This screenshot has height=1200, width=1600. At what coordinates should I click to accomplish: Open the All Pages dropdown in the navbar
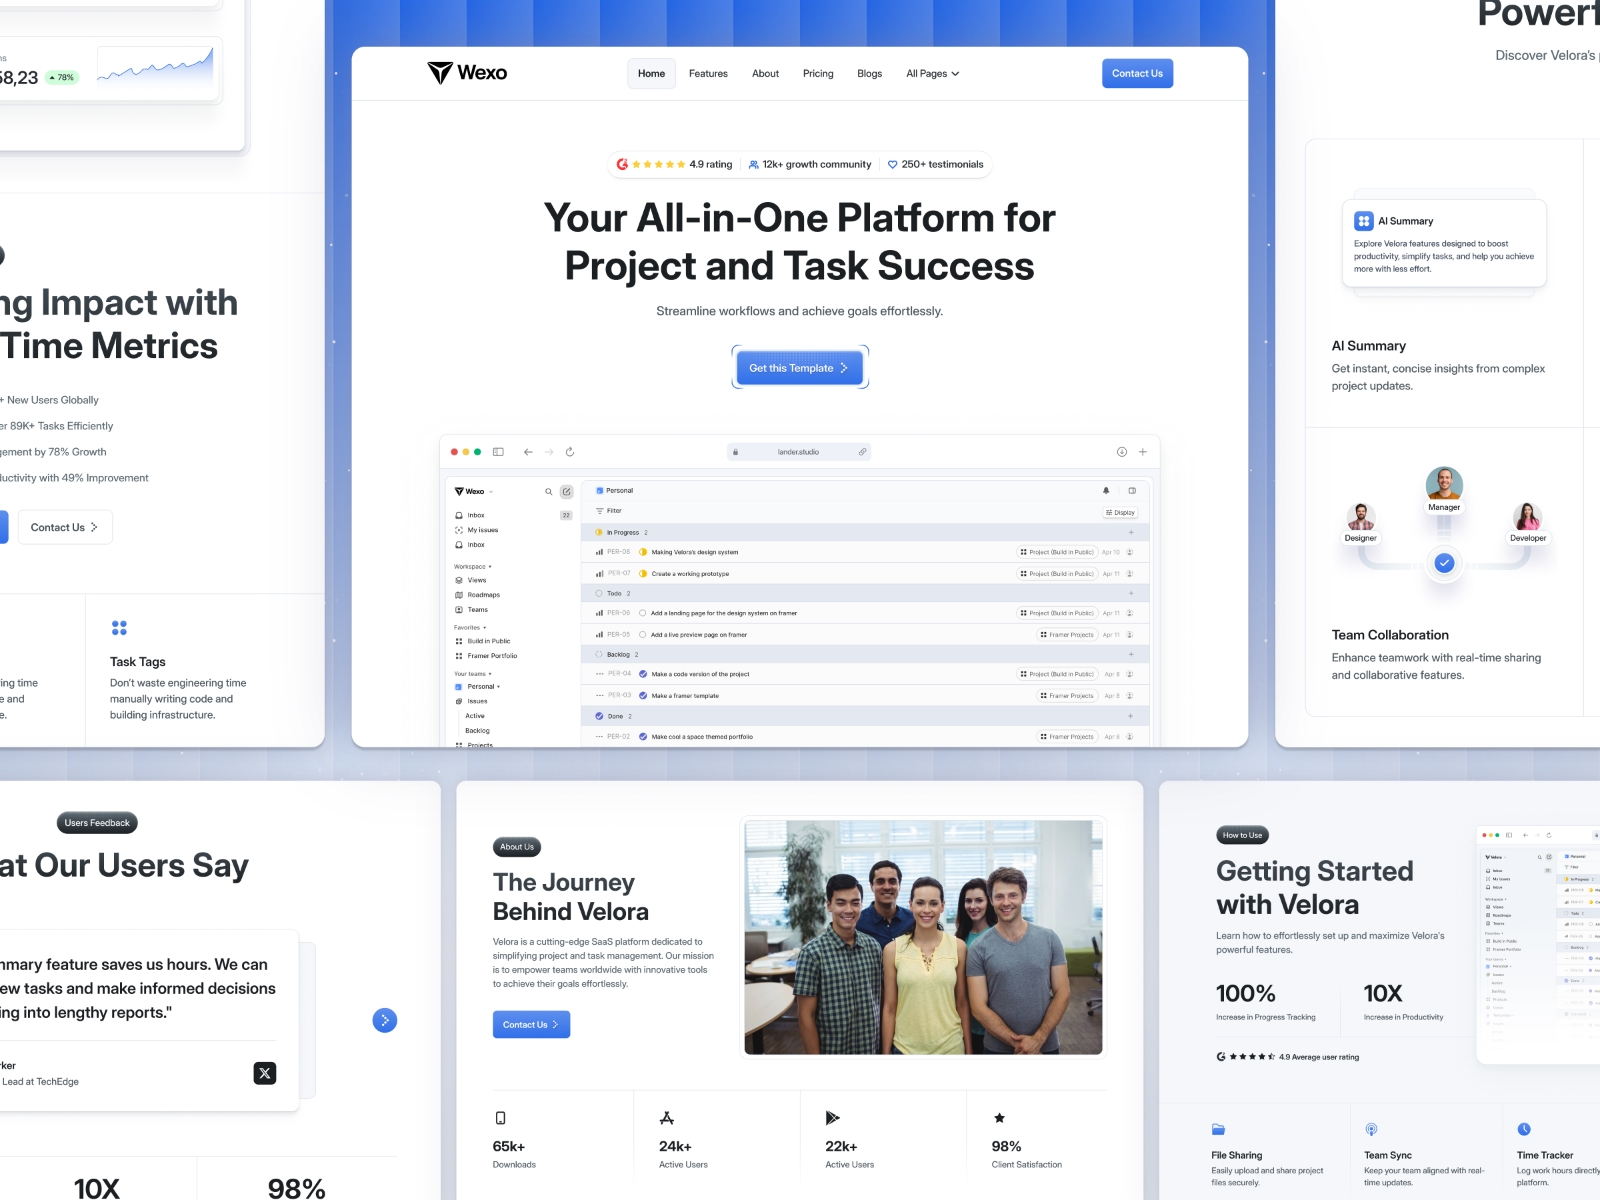(x=931, y=73)
